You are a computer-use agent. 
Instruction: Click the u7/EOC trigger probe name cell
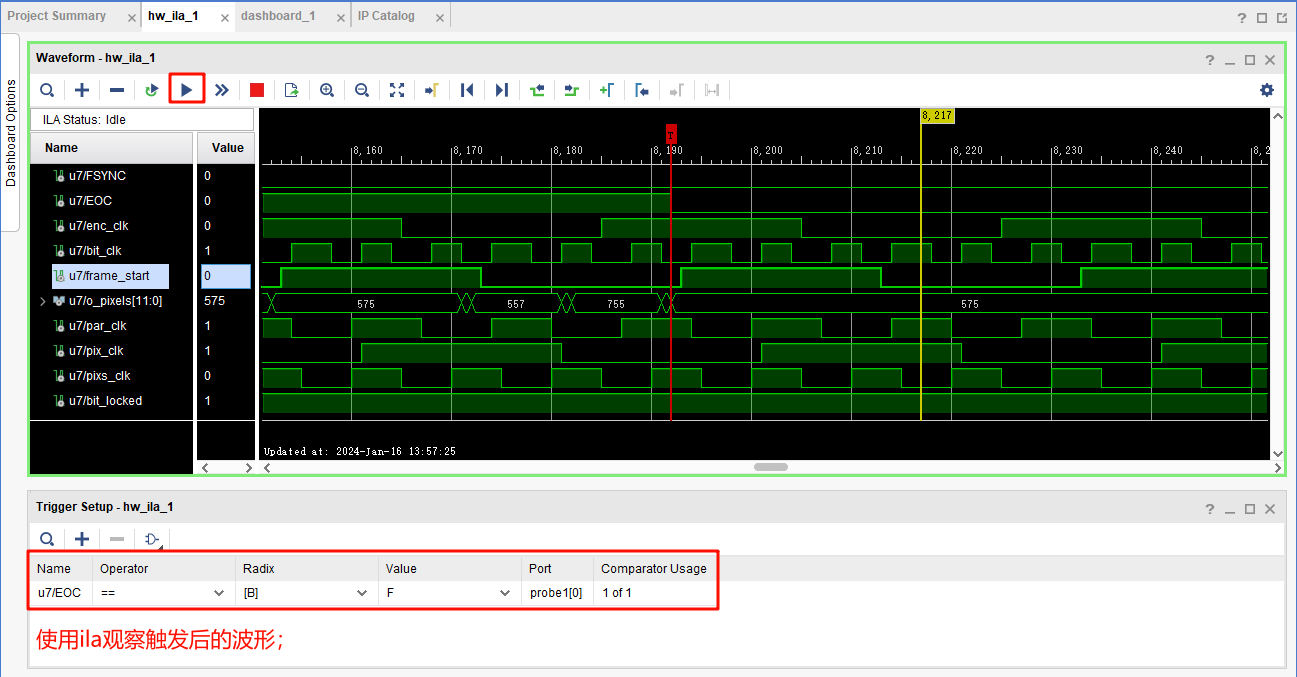click(x=60, y=593)
